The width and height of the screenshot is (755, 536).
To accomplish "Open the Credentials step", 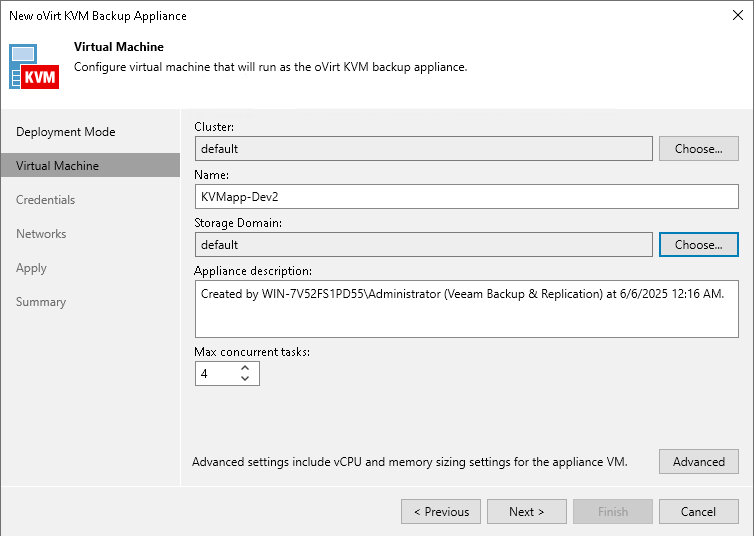I will (x=46, y=200).
